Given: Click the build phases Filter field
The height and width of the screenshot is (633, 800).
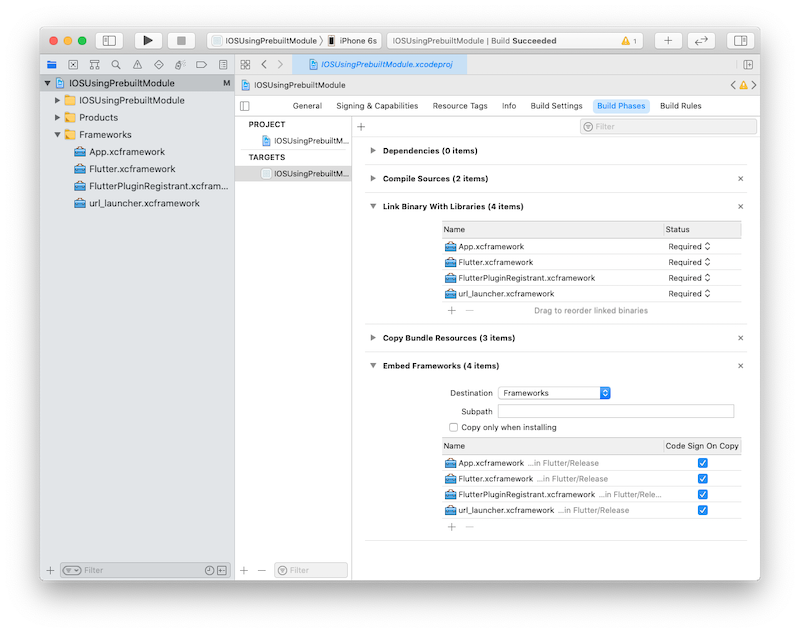Looking at the screenshot, I should click(668, 126).
